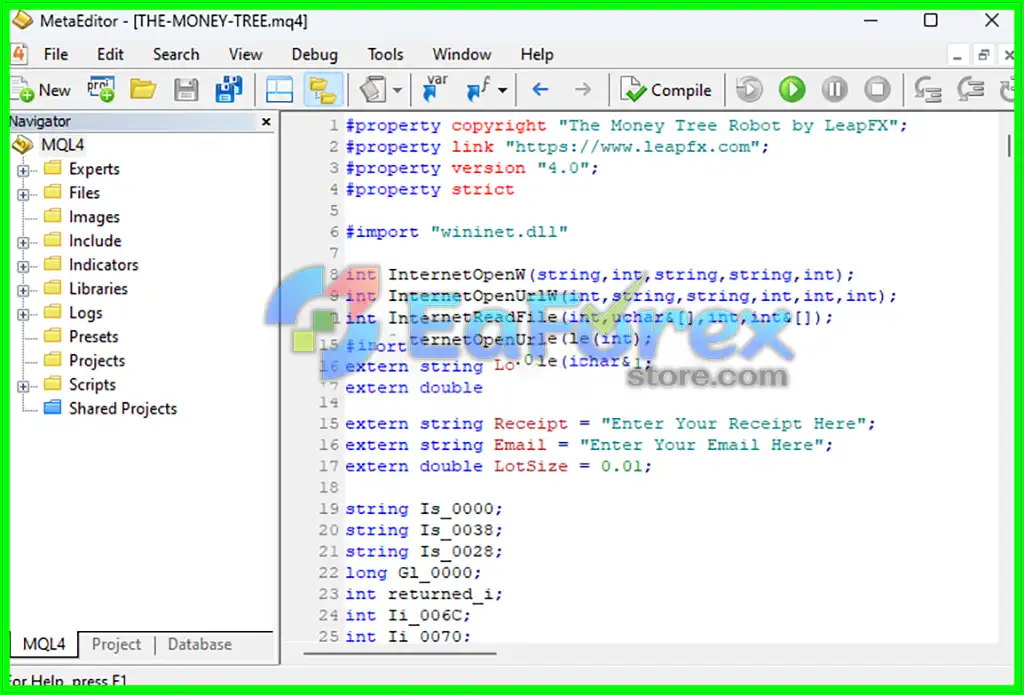The width and height of the screenshot is (1024, 695).
Task: Click the Step Over debug icon
Action: [970, 89]
